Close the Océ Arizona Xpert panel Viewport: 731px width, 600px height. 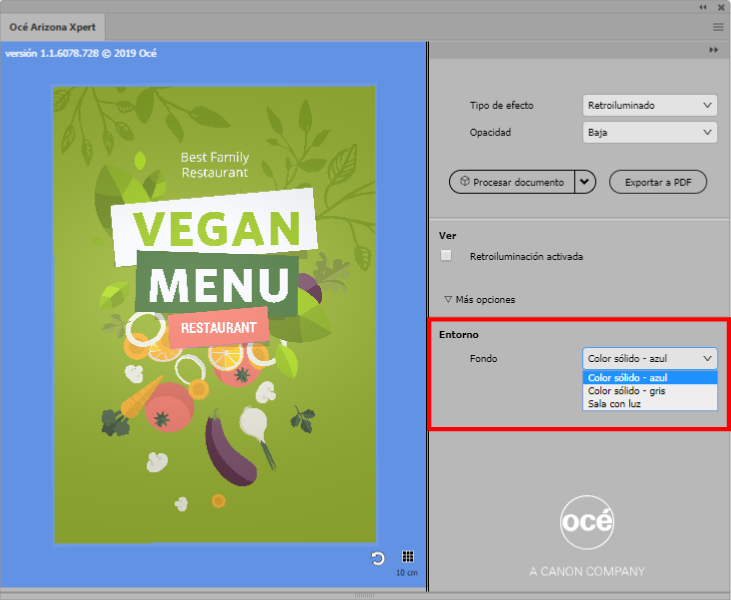click(721, 7)
